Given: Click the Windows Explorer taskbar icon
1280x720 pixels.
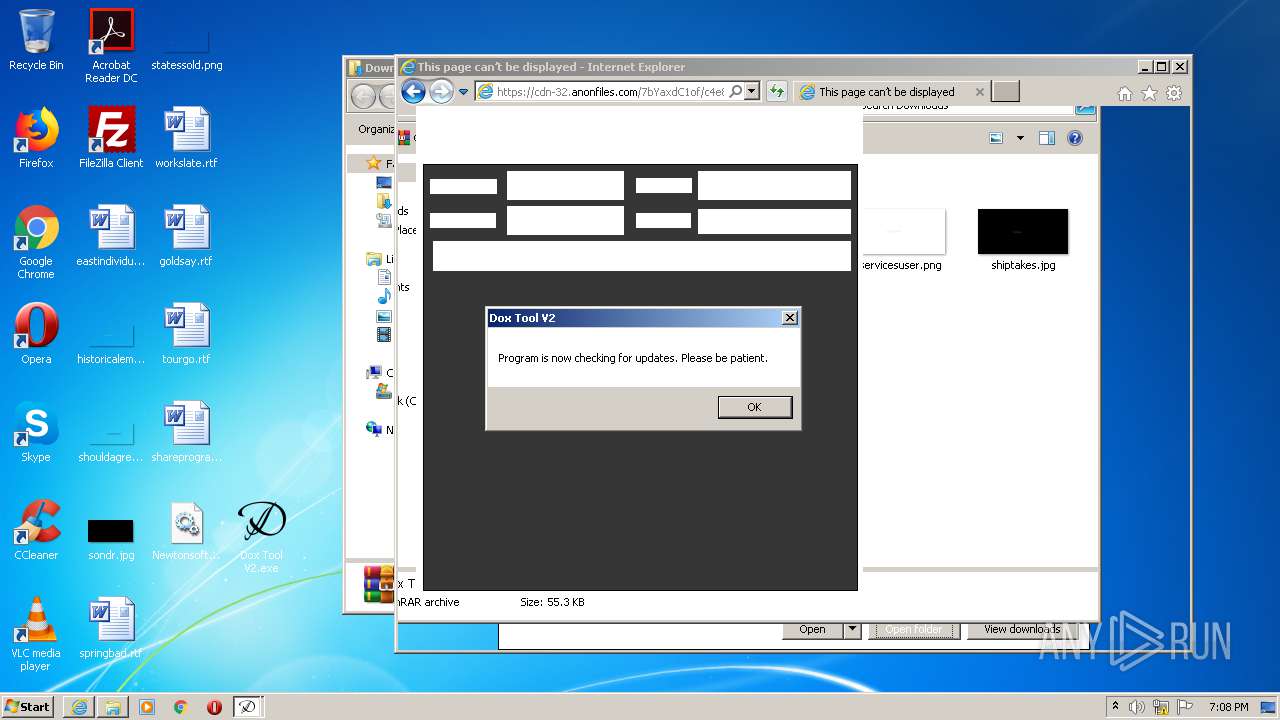Looking at the screenshot, I should 113,706.
